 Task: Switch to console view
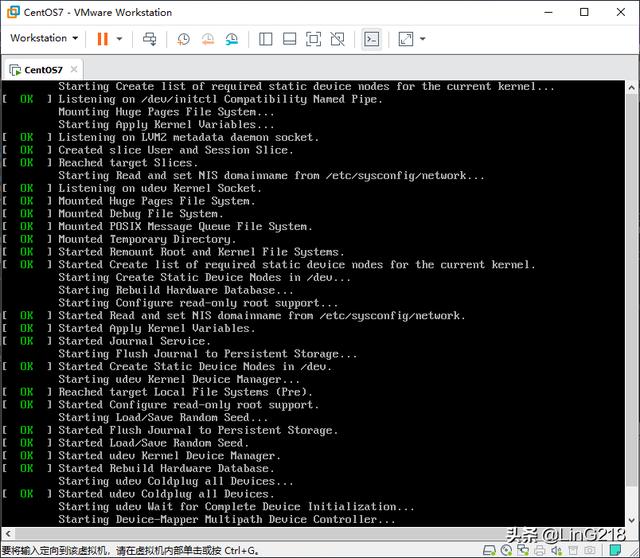click(371, 39)
